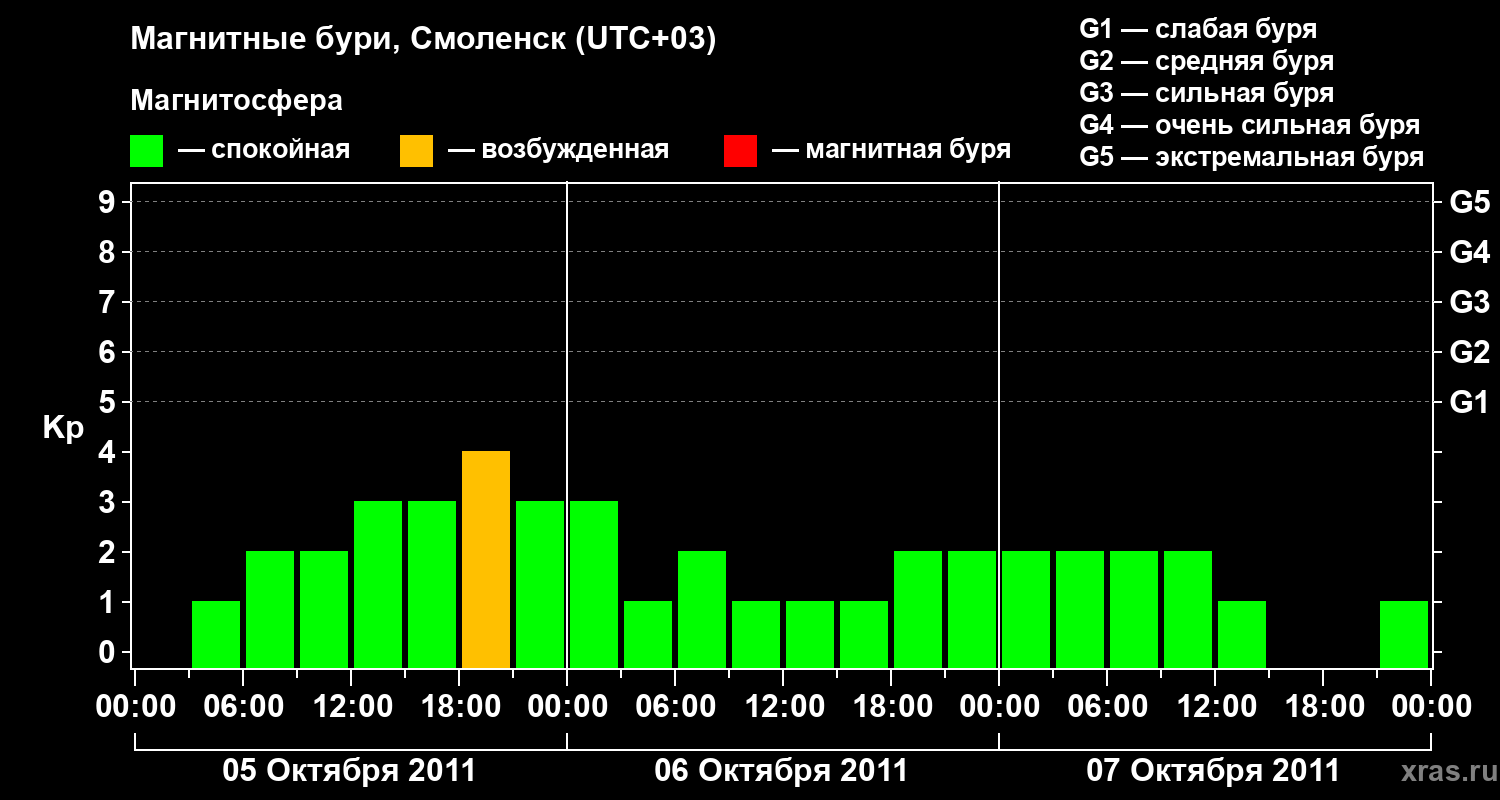
Task: Click the '— магнитная буря' legend label
Action: coord(891,150)
